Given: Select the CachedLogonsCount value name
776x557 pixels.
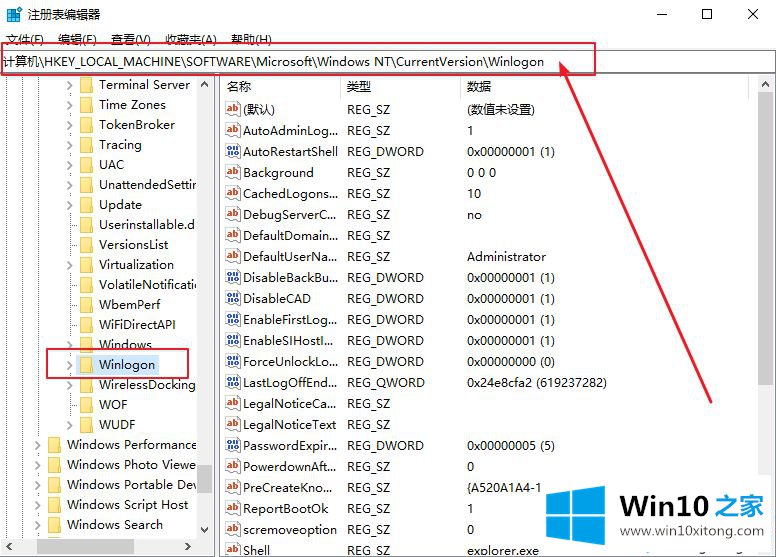Looking at the screenshot, I should [291, 194].
